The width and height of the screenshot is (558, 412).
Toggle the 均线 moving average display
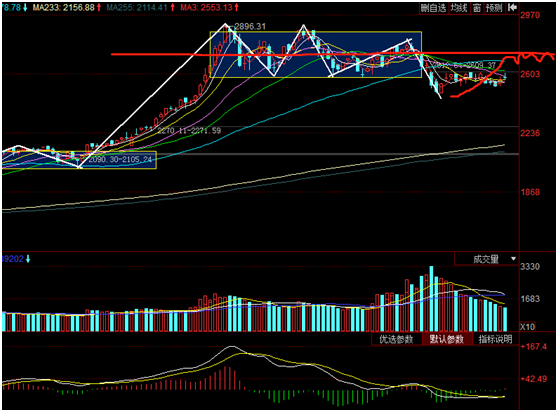tap(459, 8)
